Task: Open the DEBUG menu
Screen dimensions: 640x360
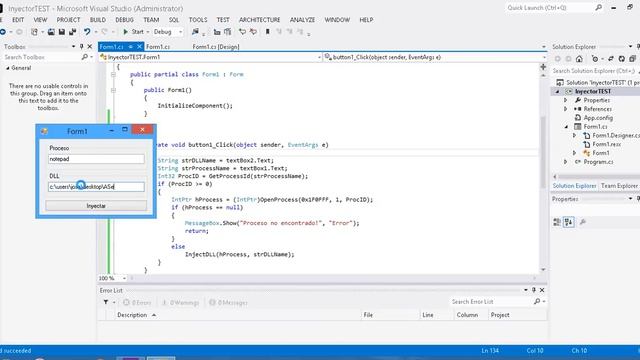Action: (x=124, y=20)
